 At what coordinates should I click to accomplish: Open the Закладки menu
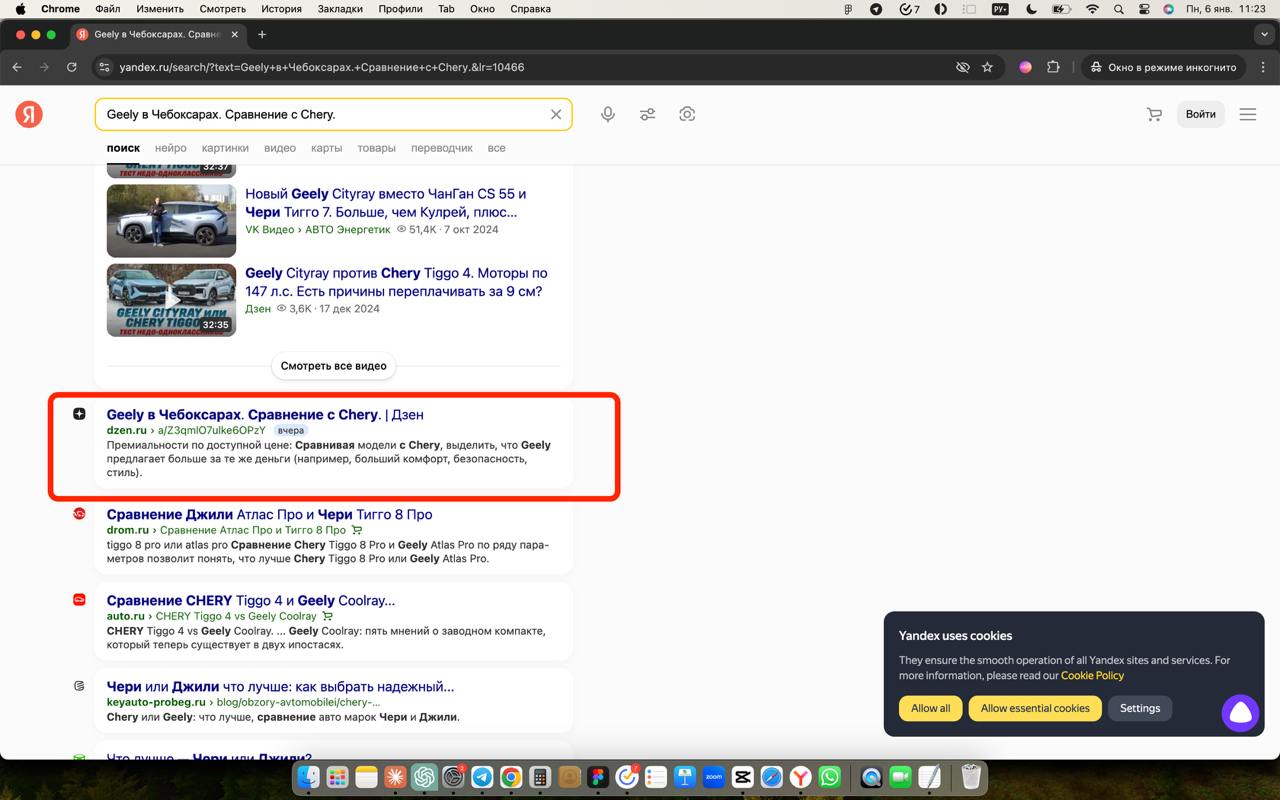(x=340, y=9)
